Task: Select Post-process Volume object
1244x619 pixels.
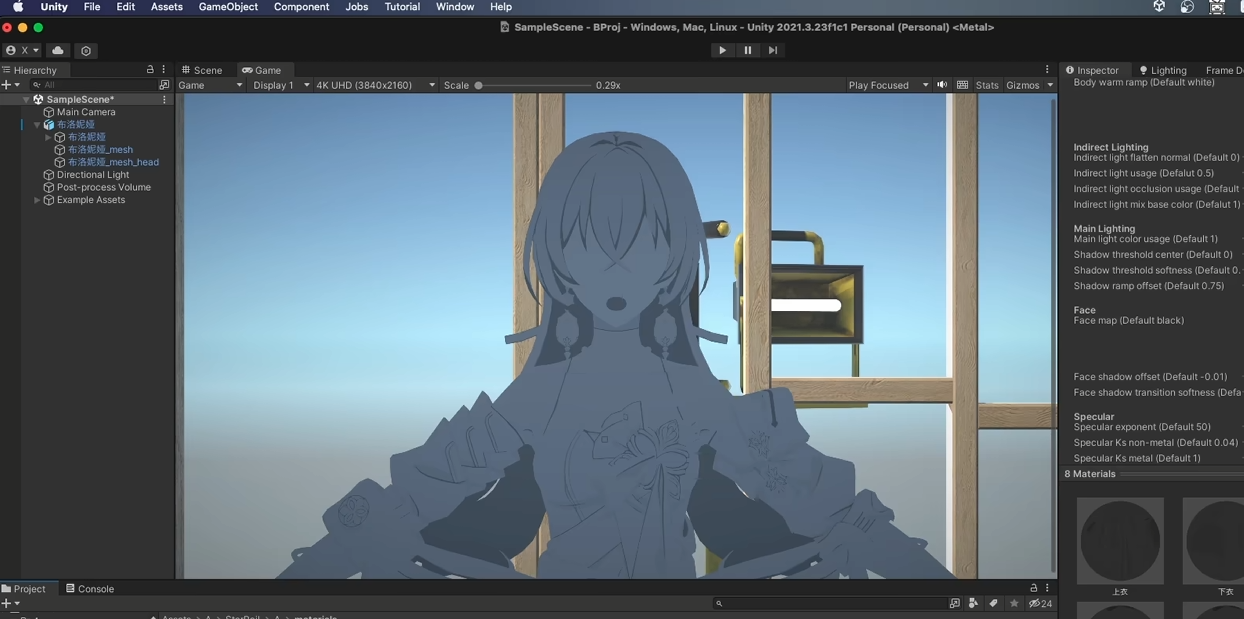Action: point(104,187)
